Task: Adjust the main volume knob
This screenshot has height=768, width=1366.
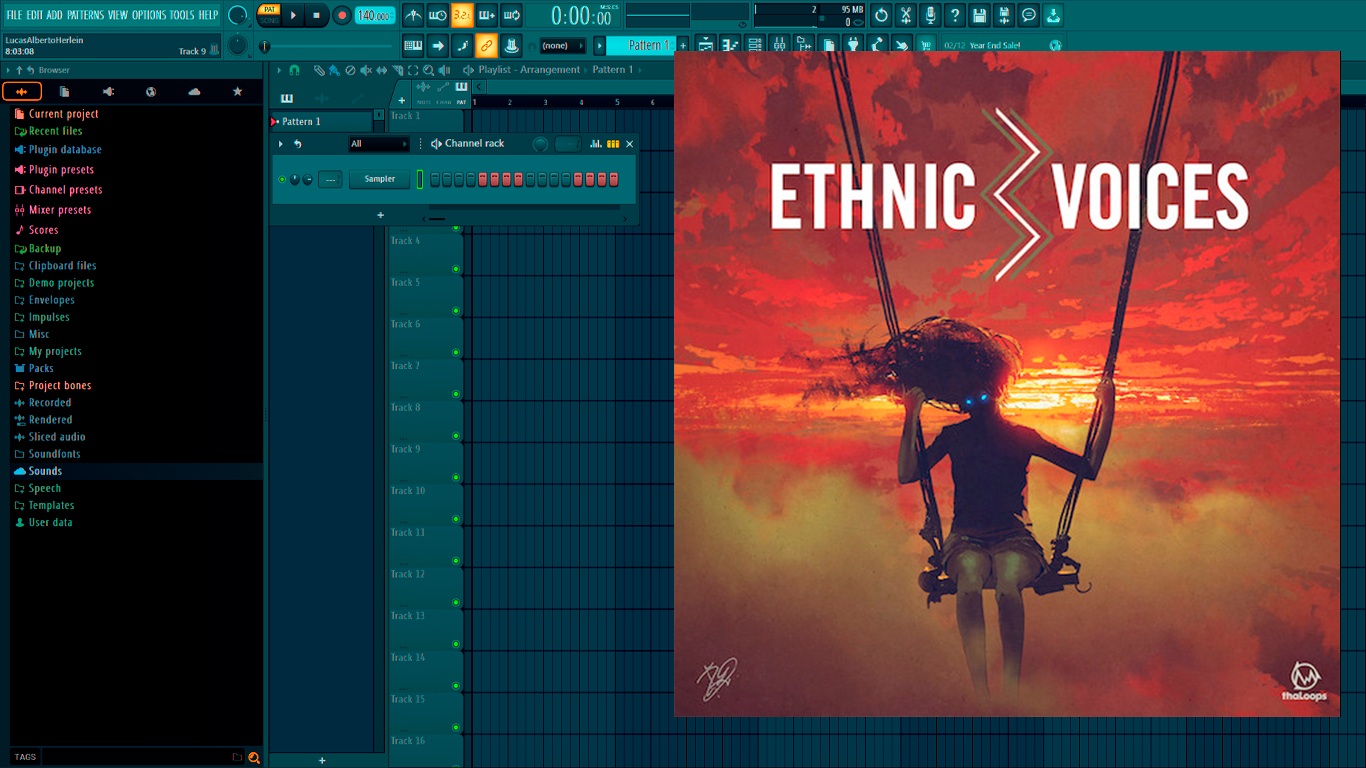Action: (x=238, y=15)
